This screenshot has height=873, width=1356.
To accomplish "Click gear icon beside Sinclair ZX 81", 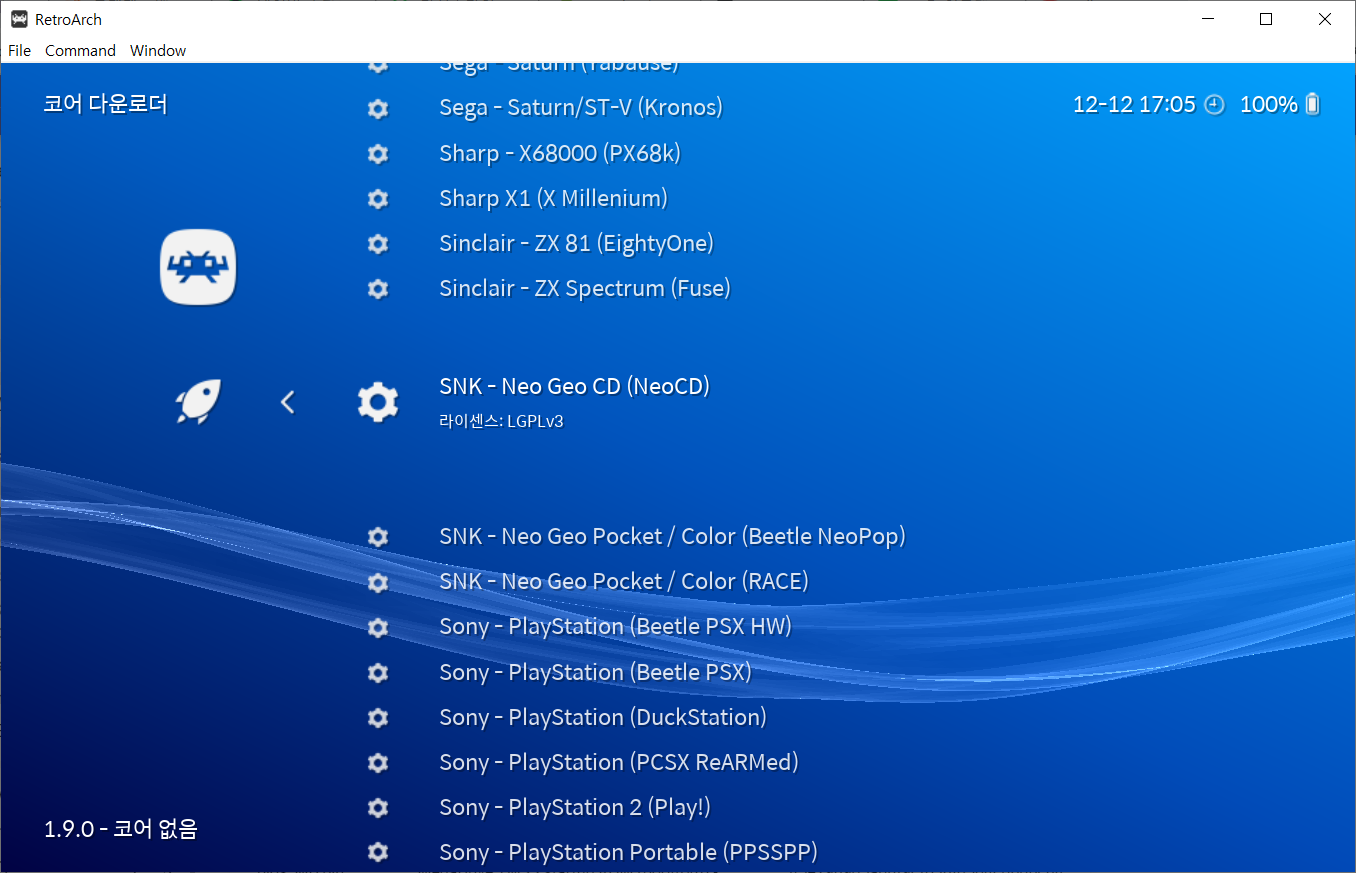I will point(378,243).
